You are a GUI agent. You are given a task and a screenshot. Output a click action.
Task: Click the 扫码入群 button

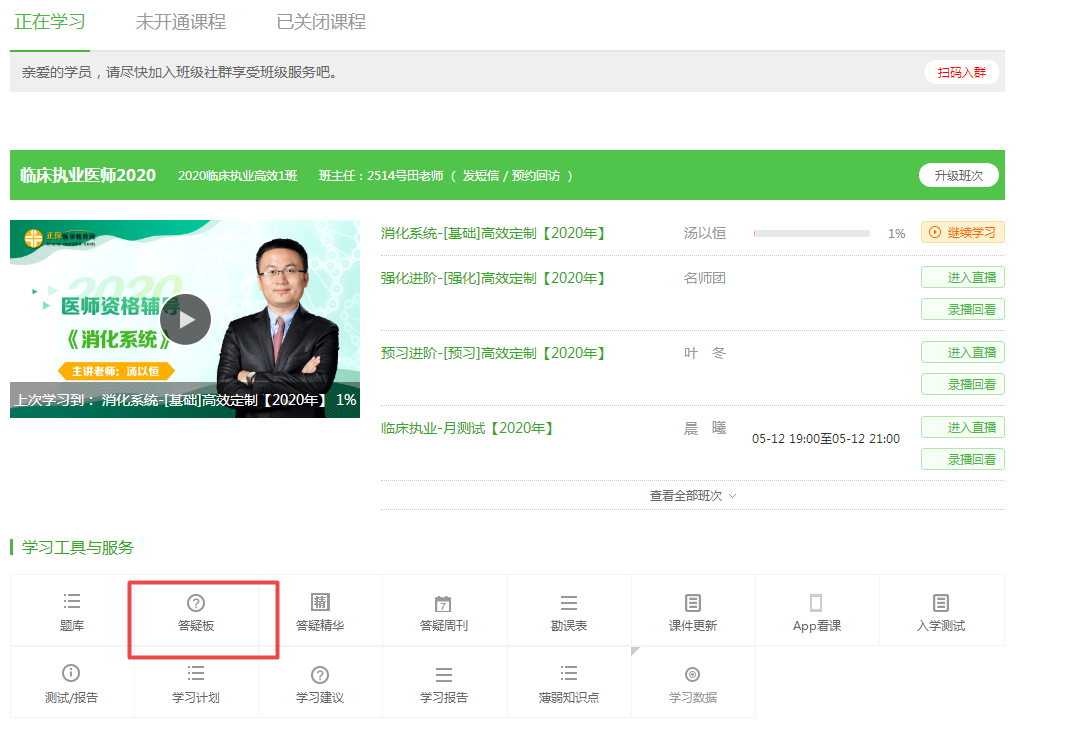pos(961,72)
